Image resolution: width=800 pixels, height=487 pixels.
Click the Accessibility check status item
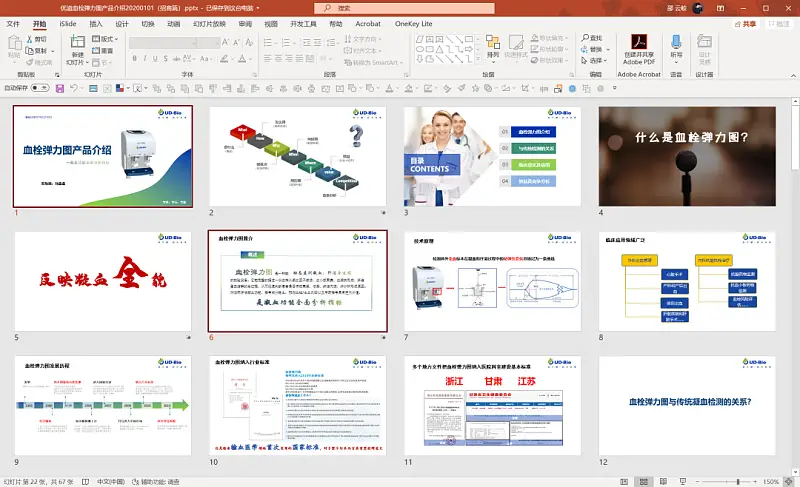[x=156, y=481]
